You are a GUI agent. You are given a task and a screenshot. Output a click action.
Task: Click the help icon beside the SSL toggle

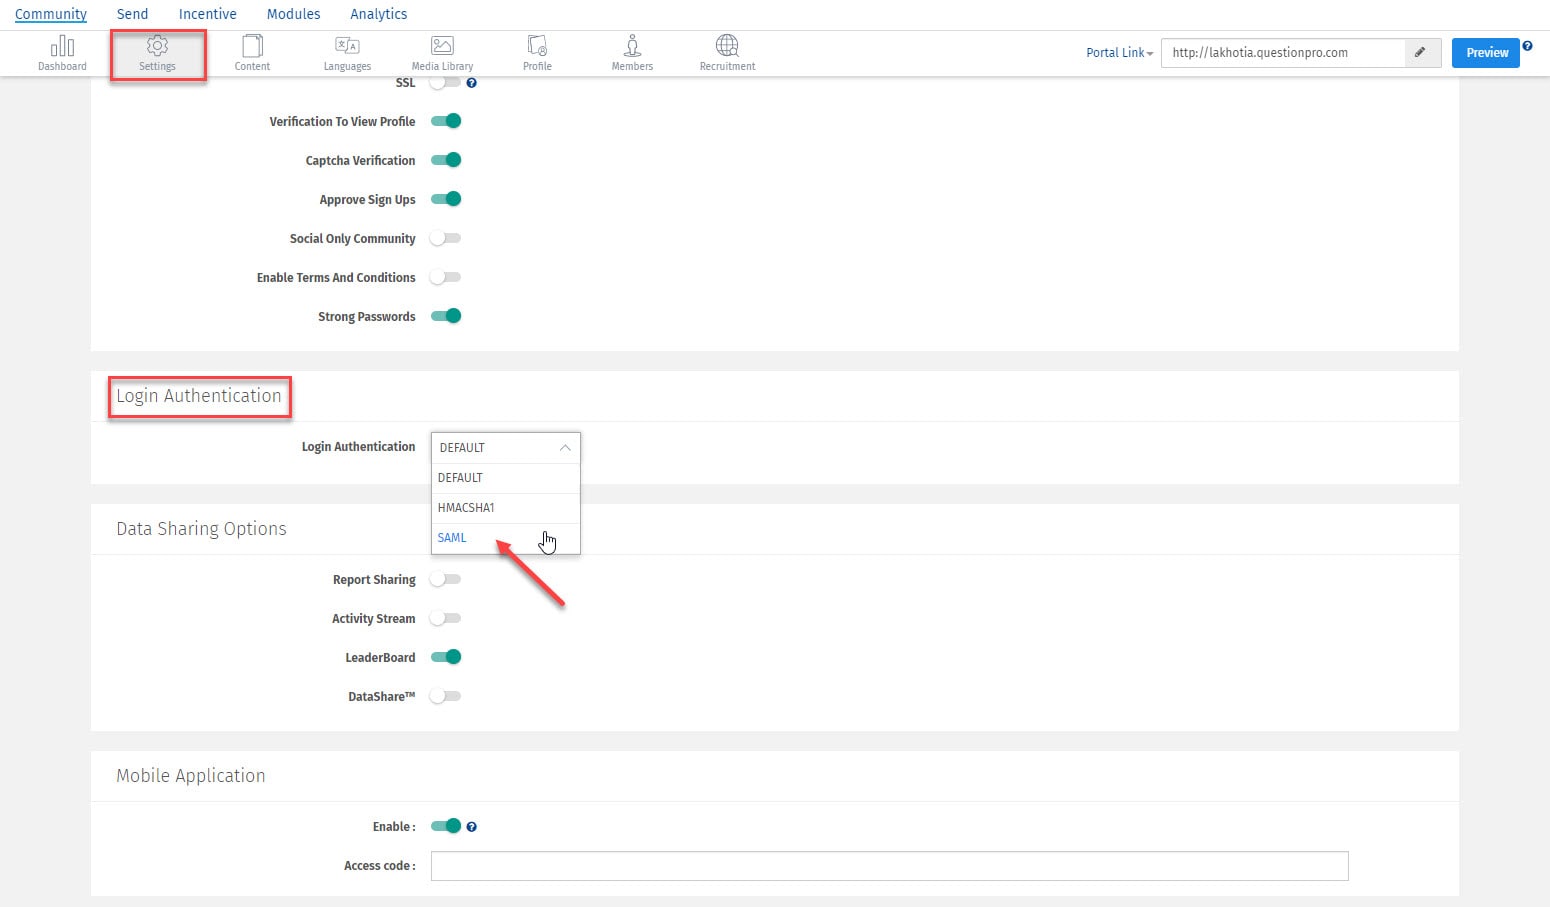(472, 83)
